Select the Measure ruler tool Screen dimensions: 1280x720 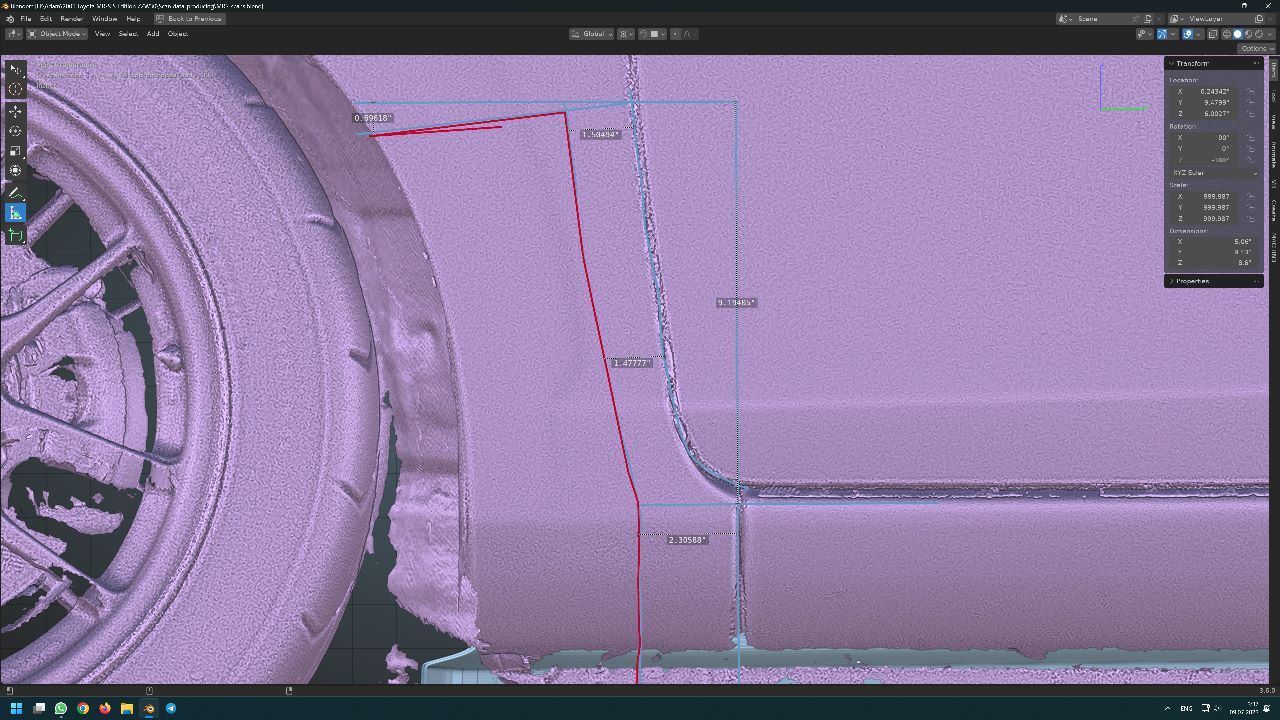coord(15,213)
